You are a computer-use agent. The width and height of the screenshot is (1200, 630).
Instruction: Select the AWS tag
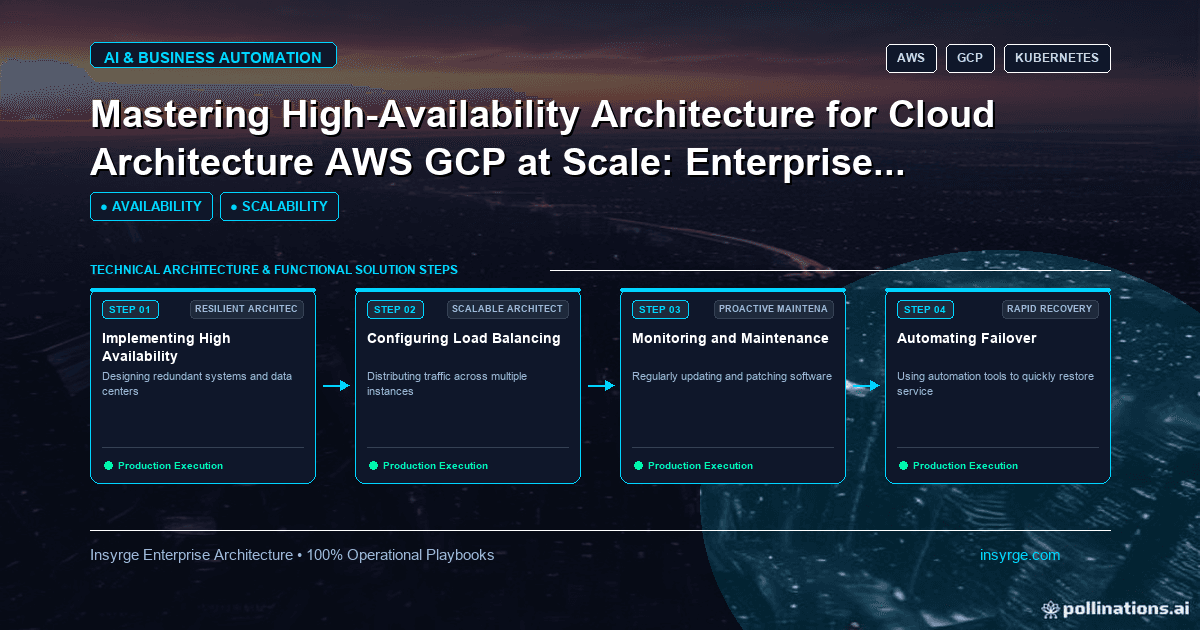pyautogui.click(x=911, y=58)
